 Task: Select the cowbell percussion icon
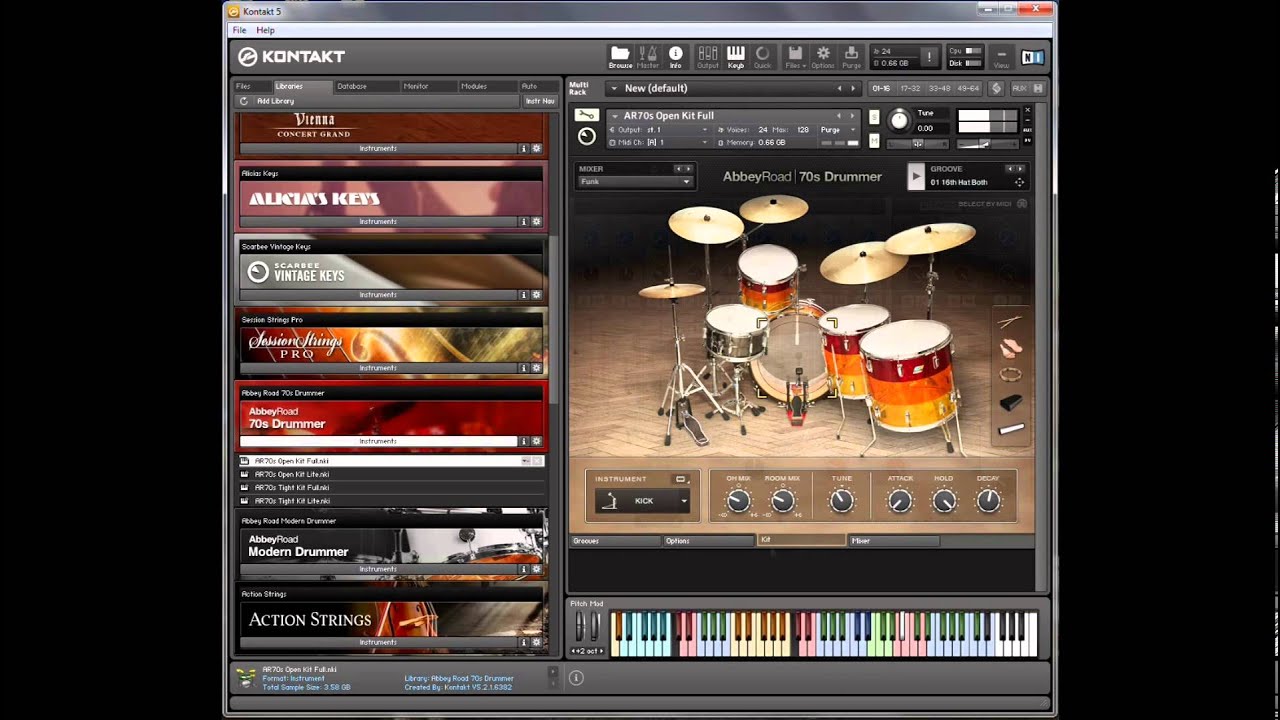pyautogui.click(x=1011, y=402)
